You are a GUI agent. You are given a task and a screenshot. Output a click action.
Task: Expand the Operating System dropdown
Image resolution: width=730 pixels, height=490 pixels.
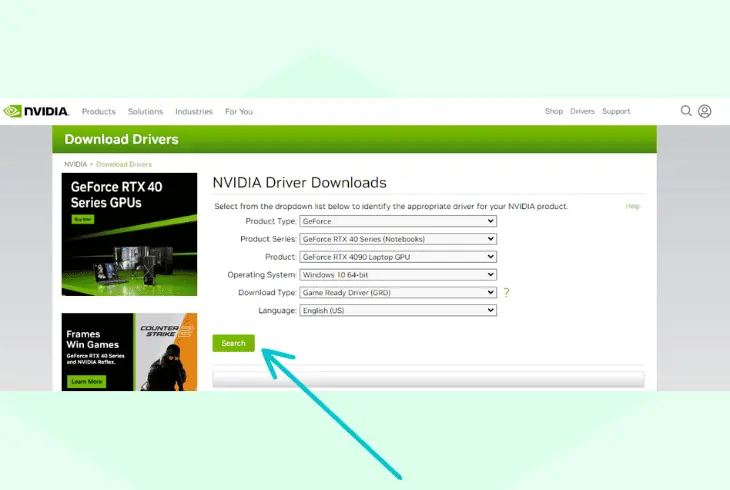click(398, 275)
